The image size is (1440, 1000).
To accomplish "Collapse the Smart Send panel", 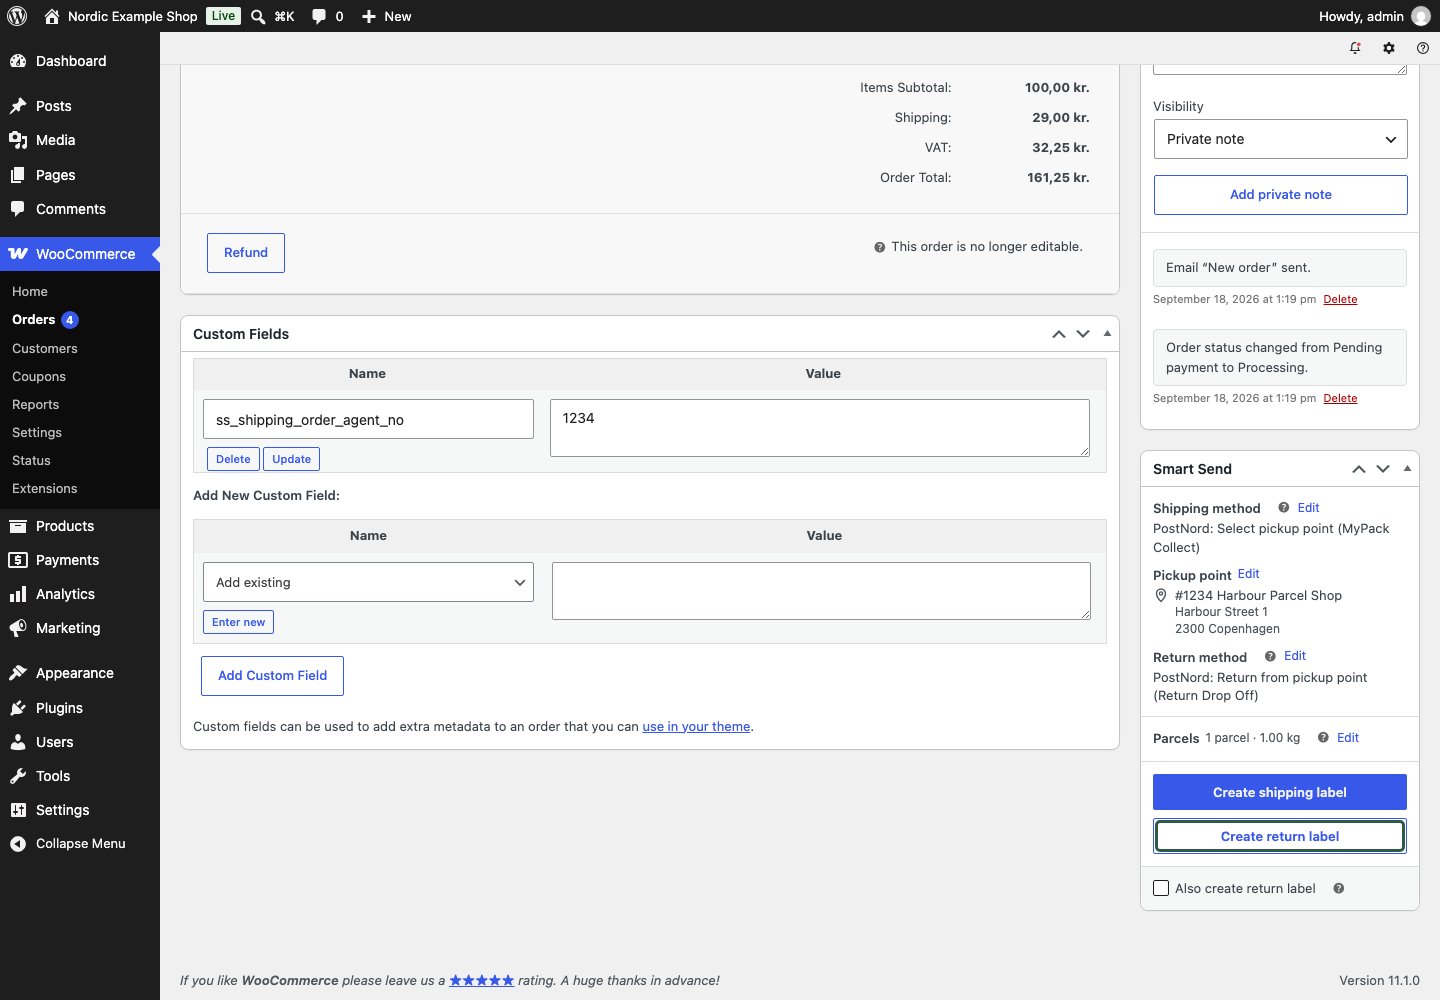I will point(1407,468).
